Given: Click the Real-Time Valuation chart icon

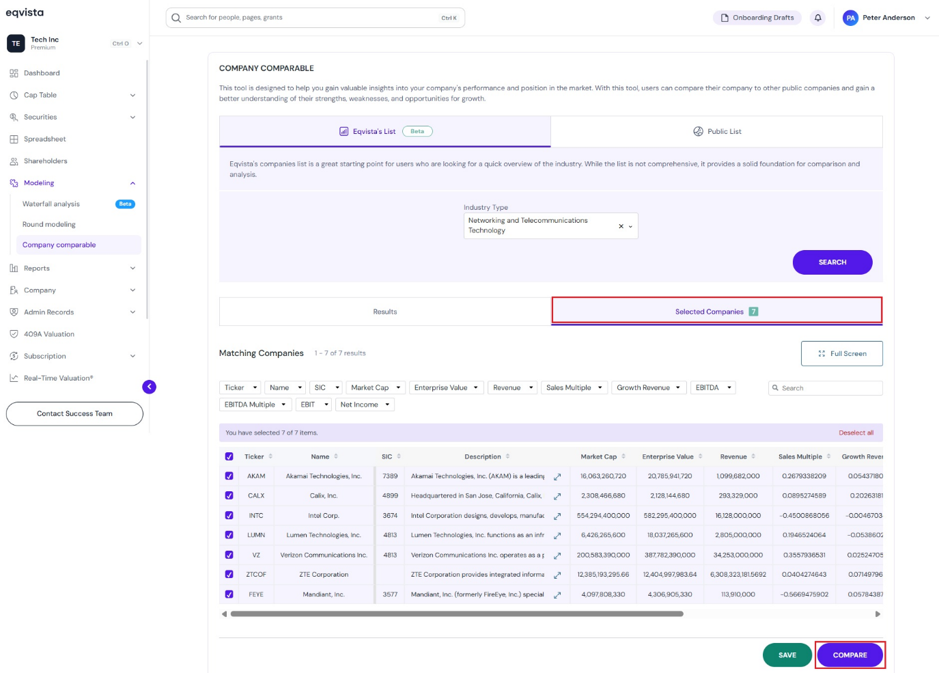Looking at the screenshot, I should (x=14, y=378).
